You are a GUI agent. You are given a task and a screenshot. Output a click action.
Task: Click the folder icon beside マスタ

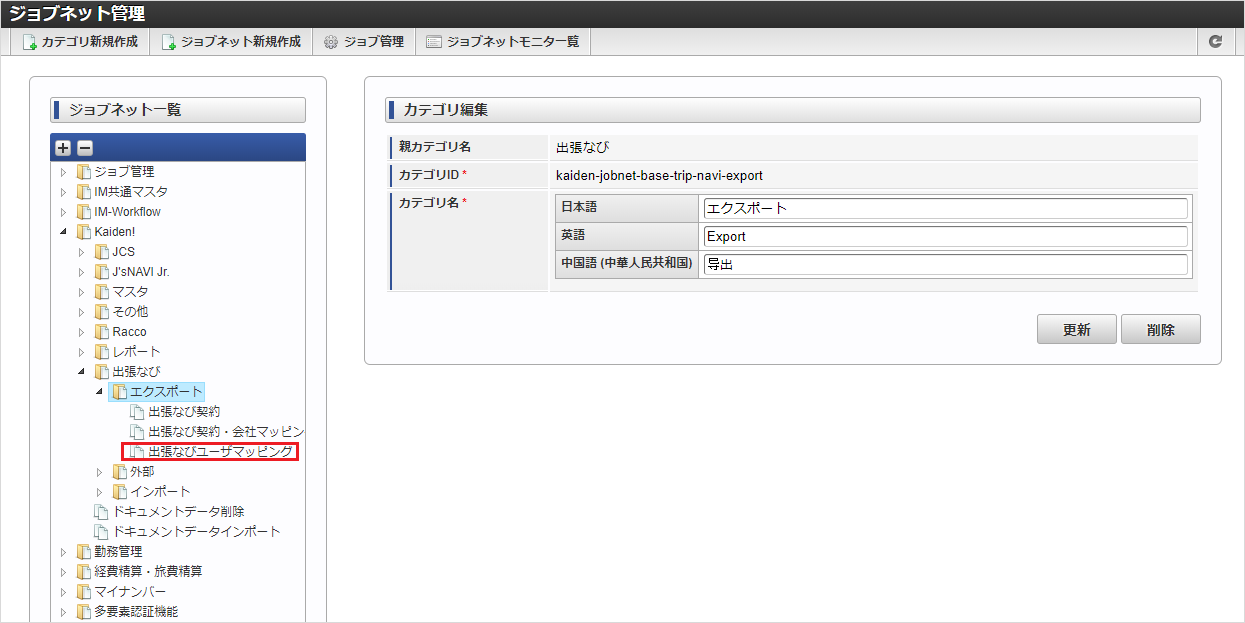(x=101, y=292)
